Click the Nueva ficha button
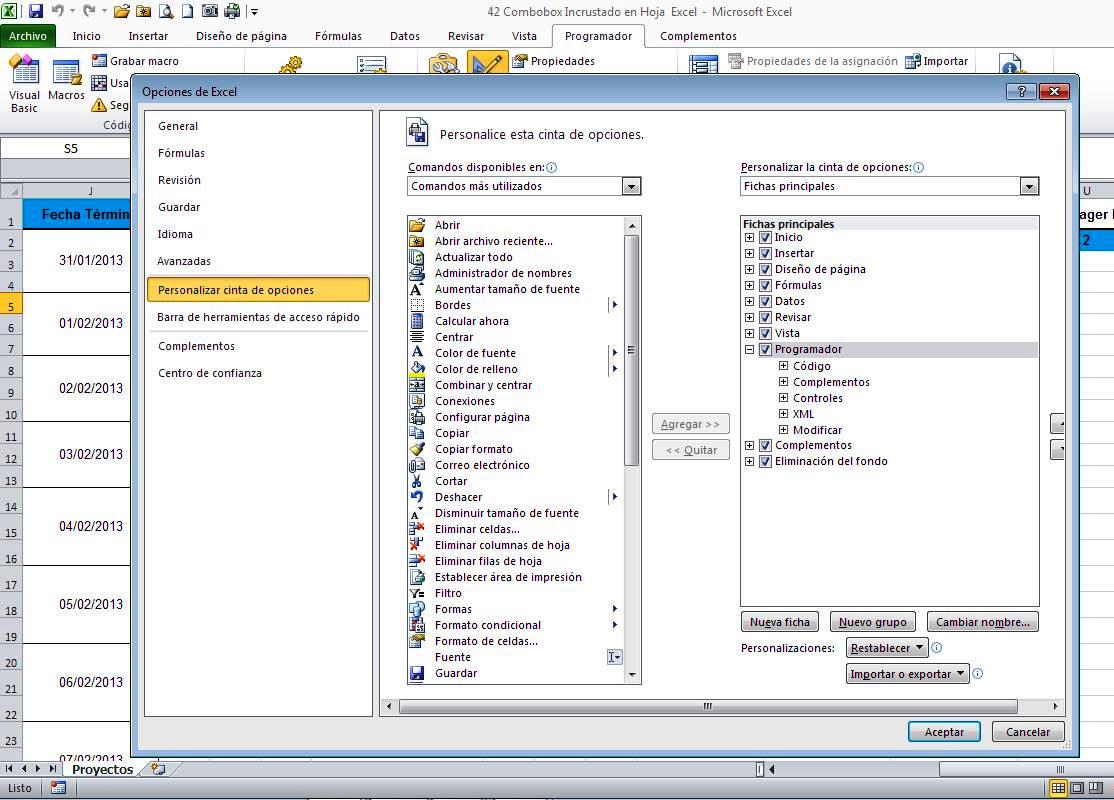 point(779,622)
